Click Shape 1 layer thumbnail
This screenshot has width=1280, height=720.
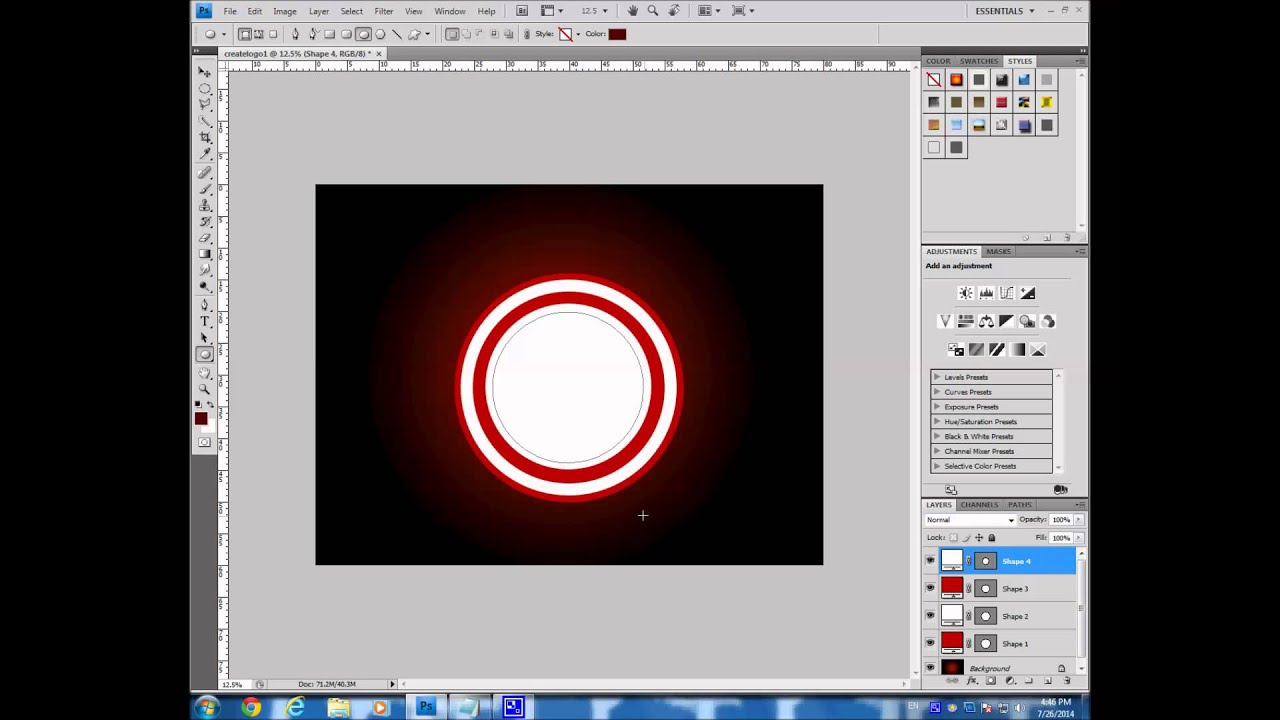coord(952,643)
